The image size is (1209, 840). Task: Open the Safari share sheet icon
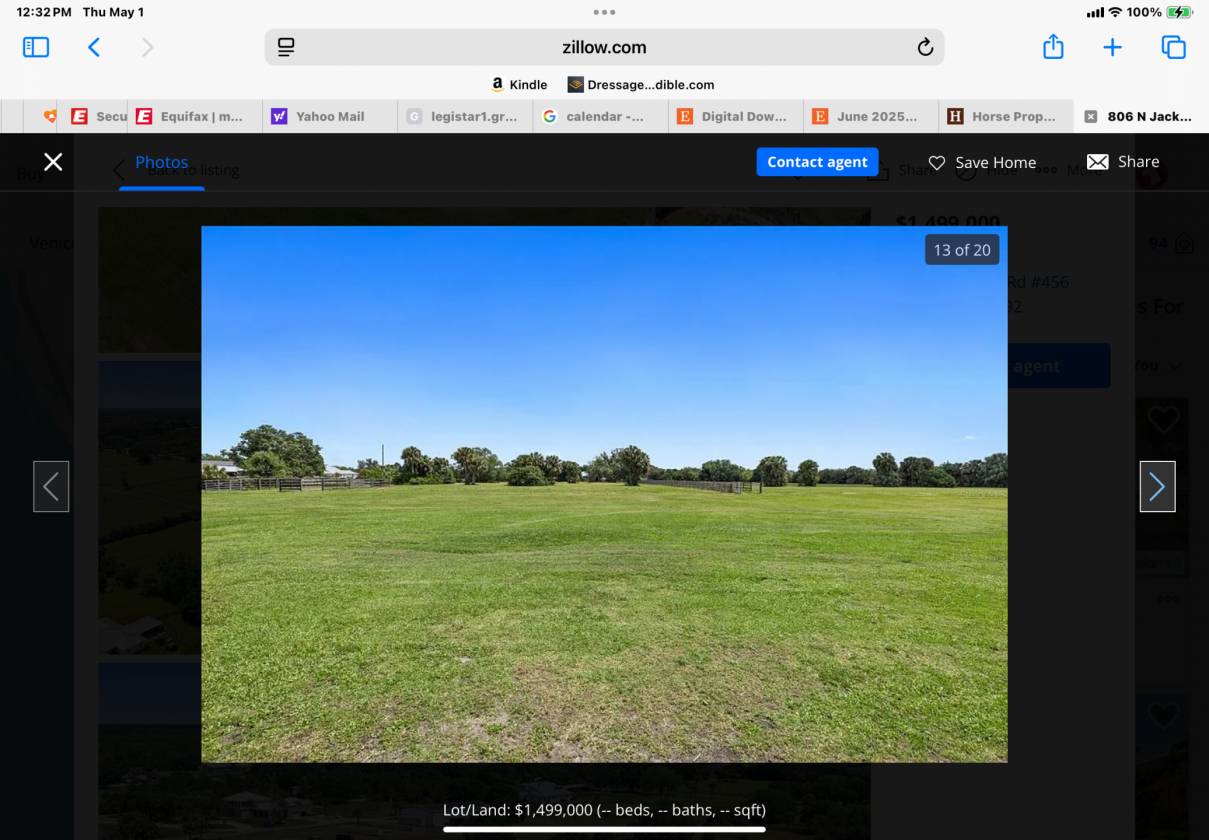coord(1053,47)
